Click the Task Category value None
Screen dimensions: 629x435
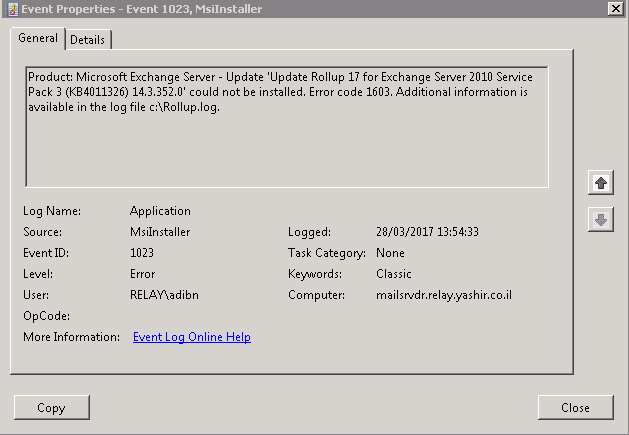coord(390,253)
